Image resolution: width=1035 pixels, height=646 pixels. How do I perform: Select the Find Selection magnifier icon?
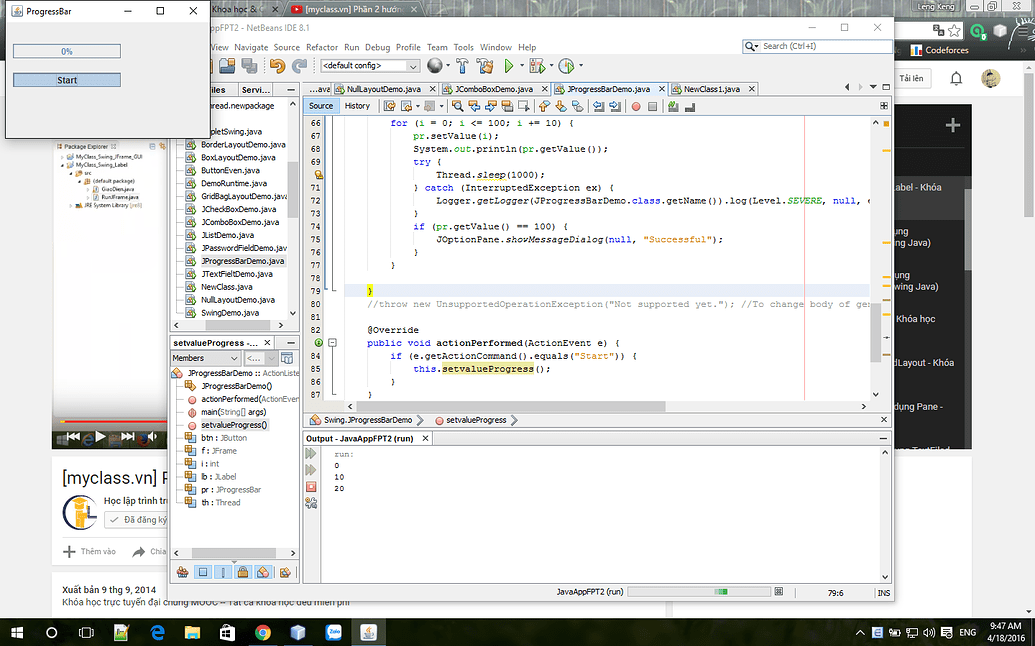[458, 105]
